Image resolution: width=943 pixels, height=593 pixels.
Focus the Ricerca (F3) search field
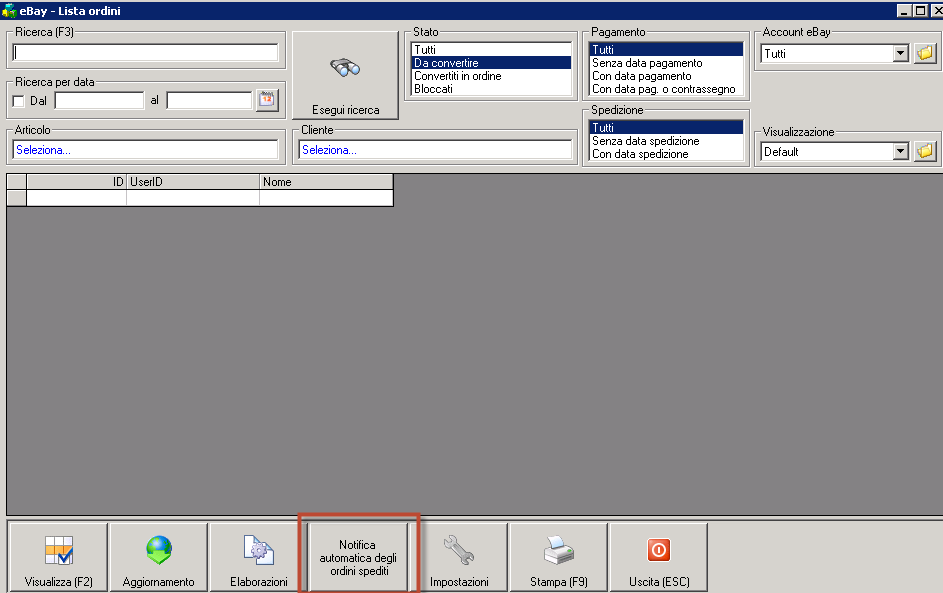(x=146, y=52)
